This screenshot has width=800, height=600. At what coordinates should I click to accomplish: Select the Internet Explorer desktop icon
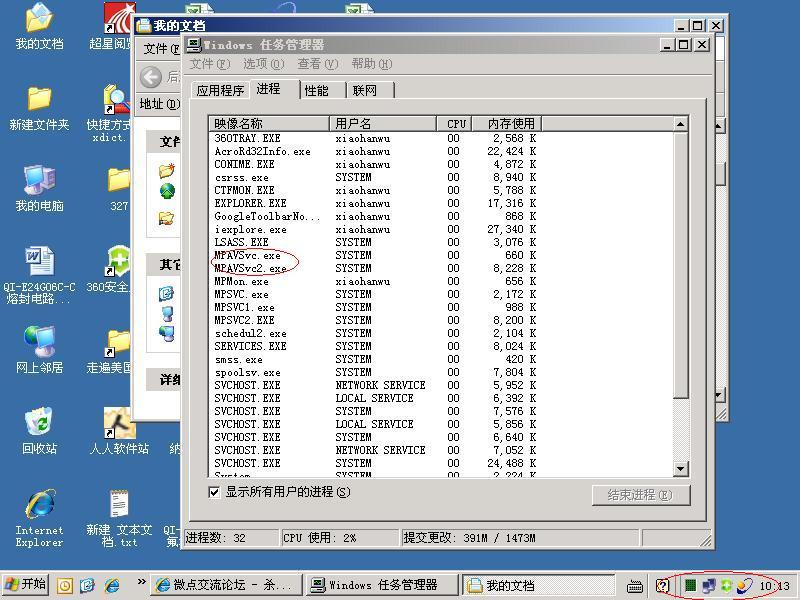(39, 518)
